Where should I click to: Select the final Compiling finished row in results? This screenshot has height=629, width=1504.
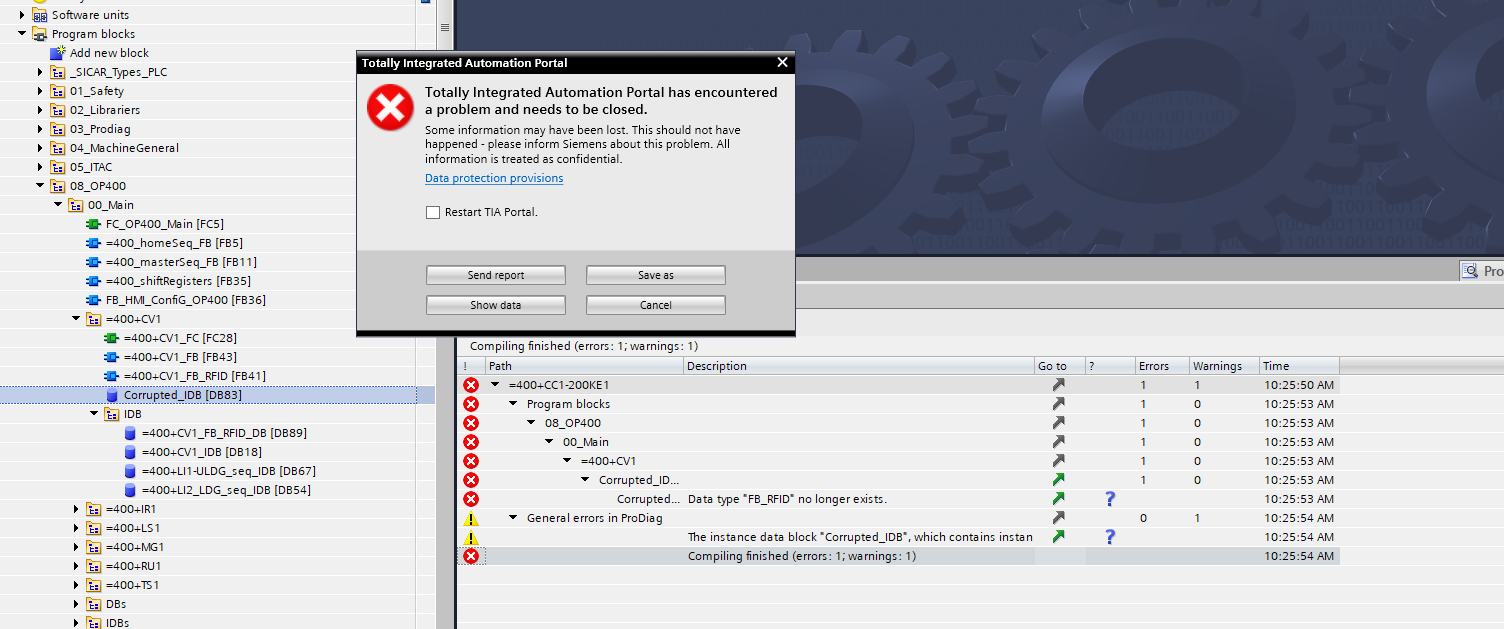898,556
